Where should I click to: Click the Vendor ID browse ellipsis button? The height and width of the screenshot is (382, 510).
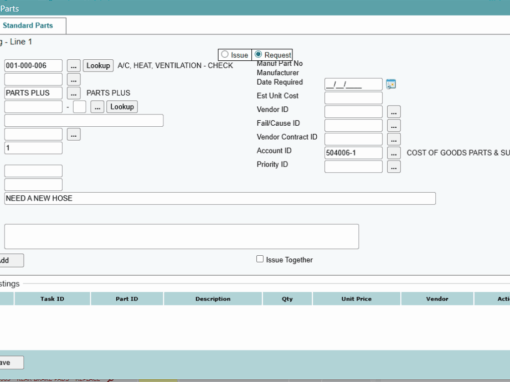394,112
